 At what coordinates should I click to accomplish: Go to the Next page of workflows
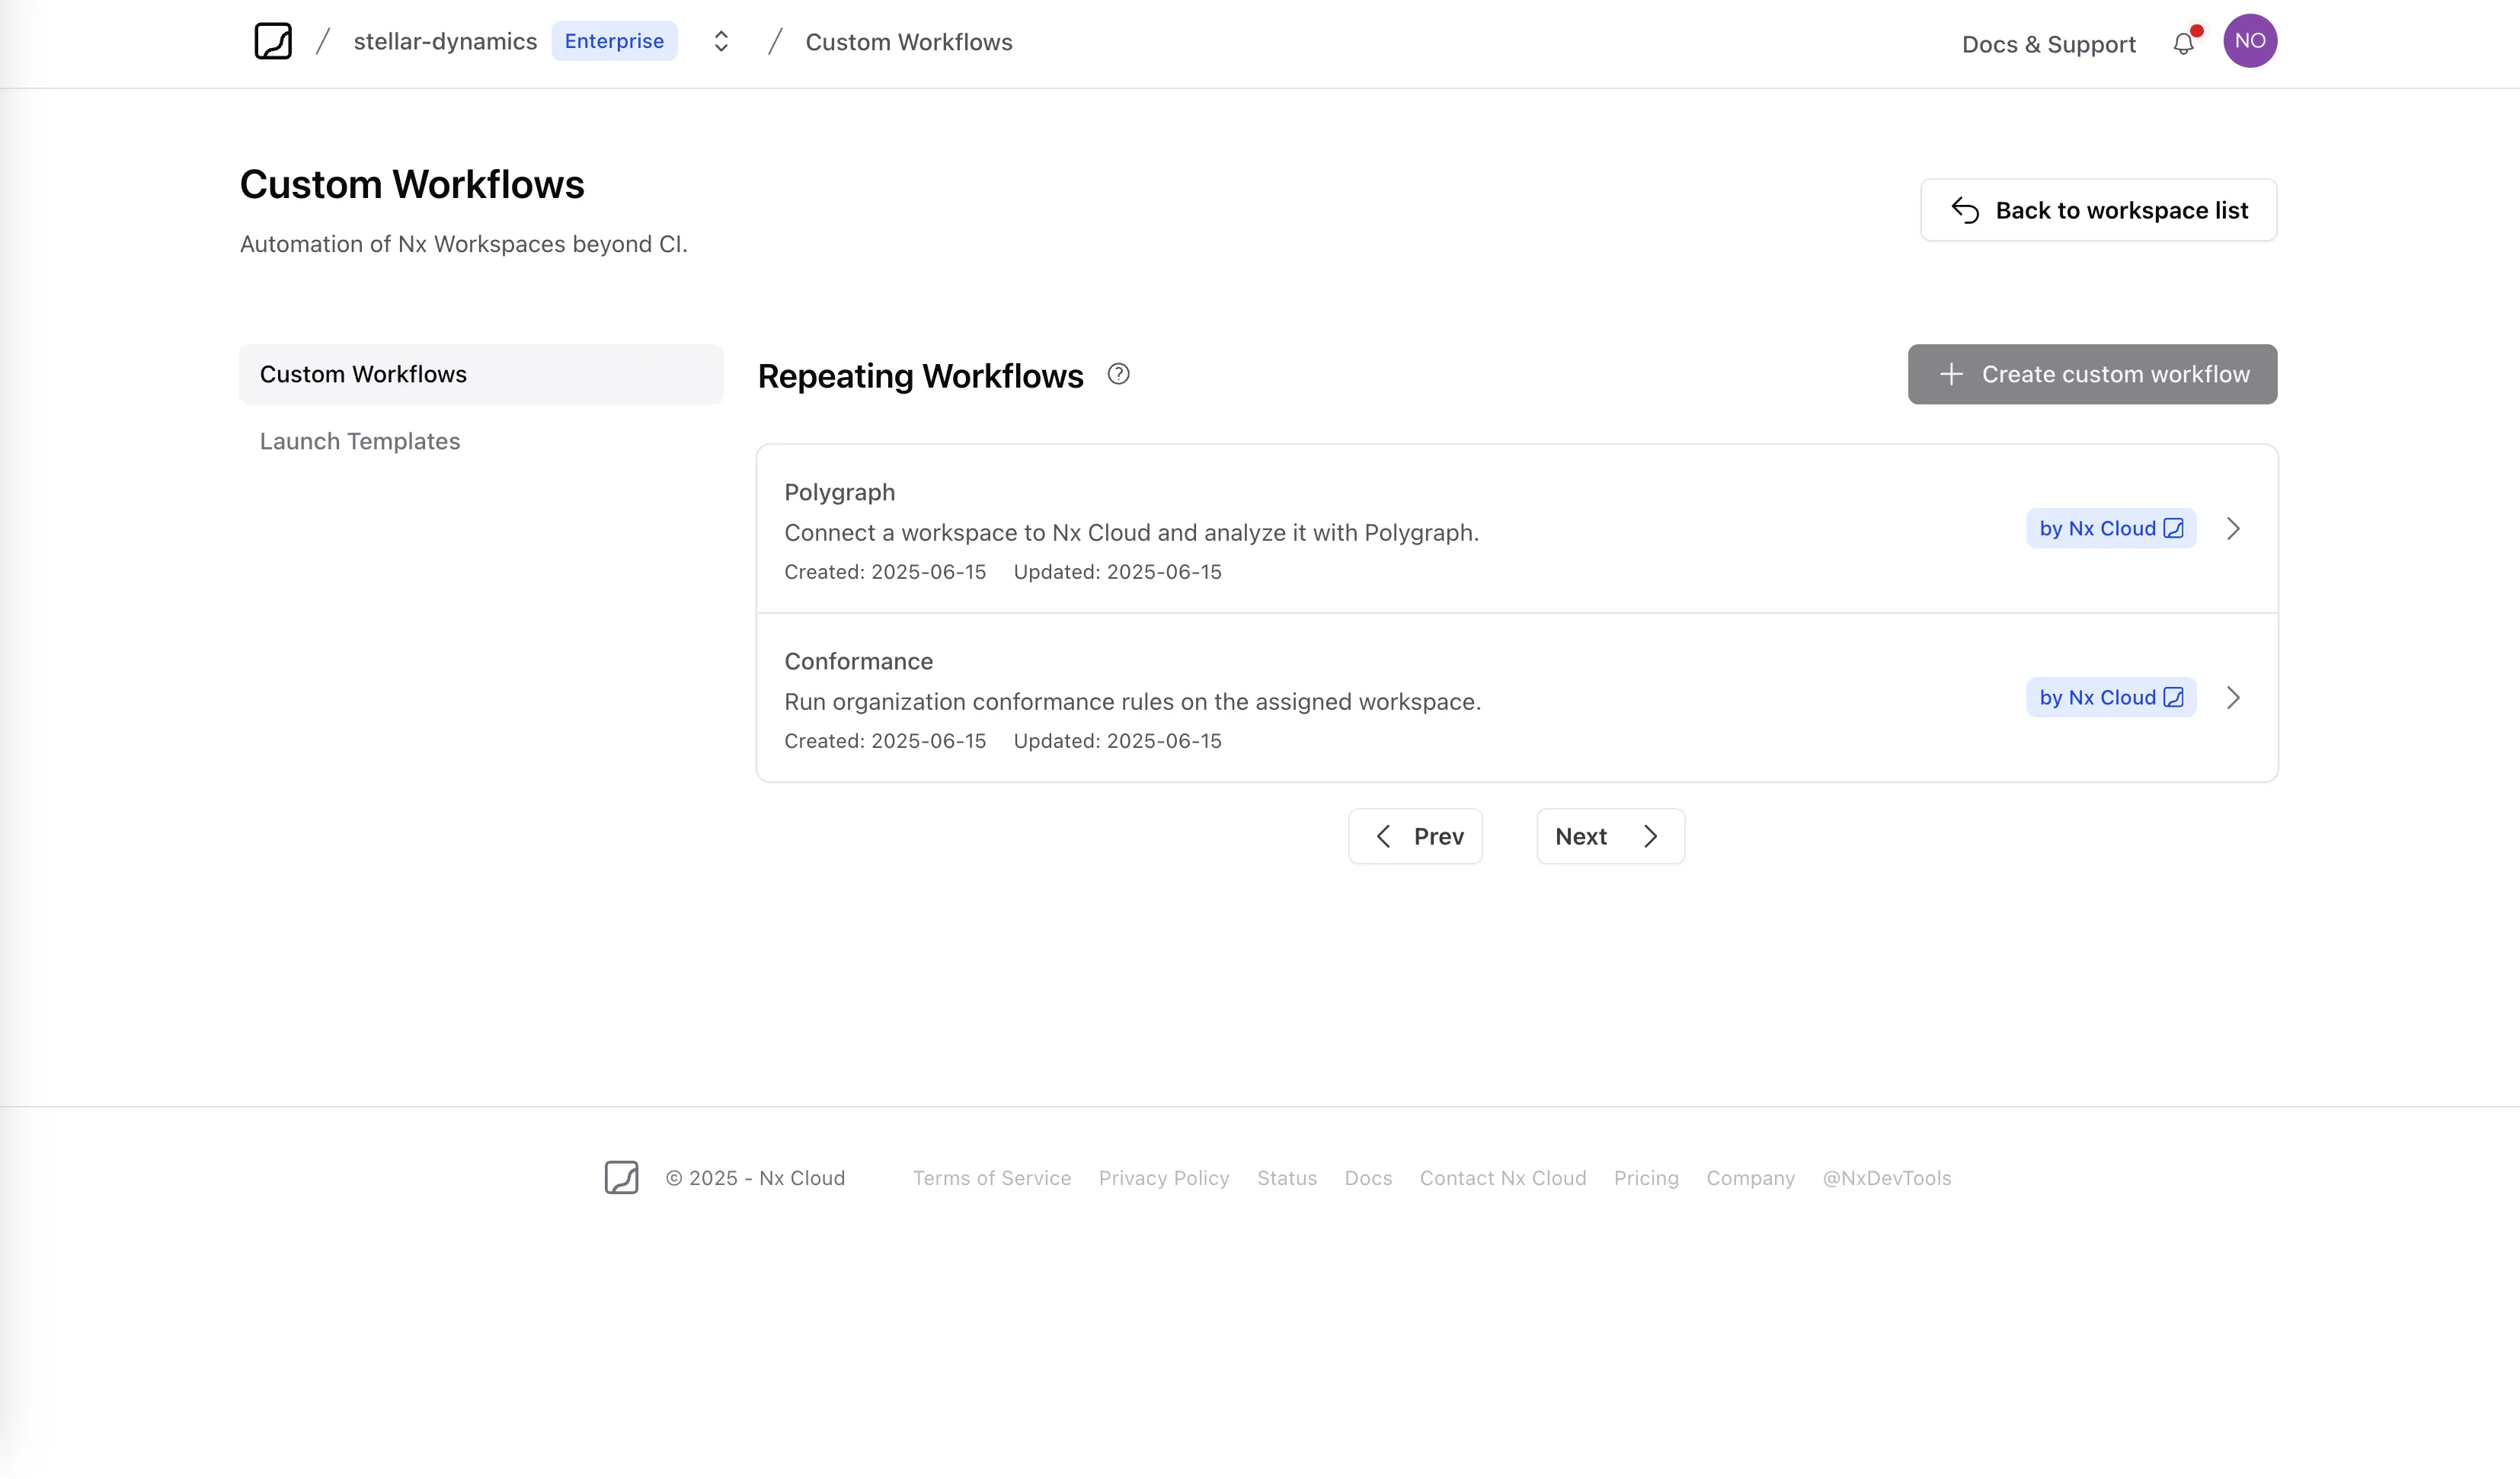coord(1609,836)
